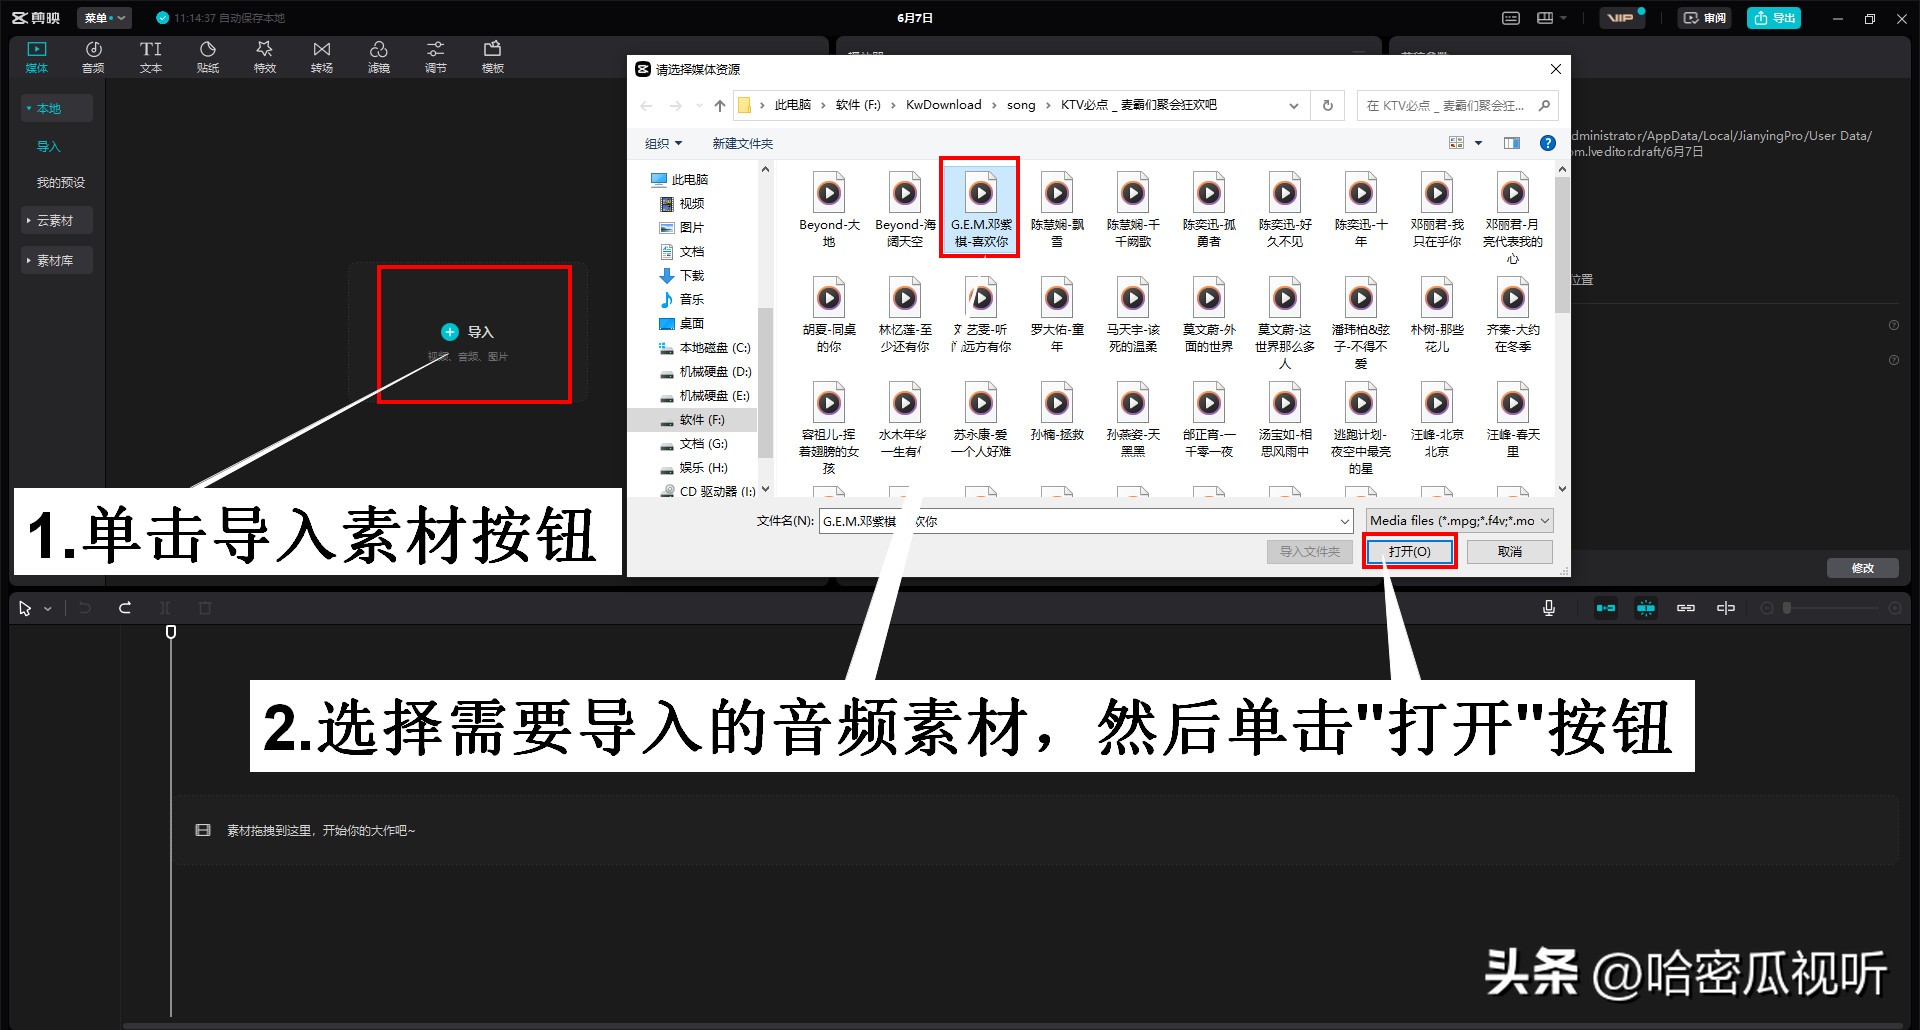Click the microphone recording icon above timeline
Screen dimensions: 1920x1030
click(1548, 607)
